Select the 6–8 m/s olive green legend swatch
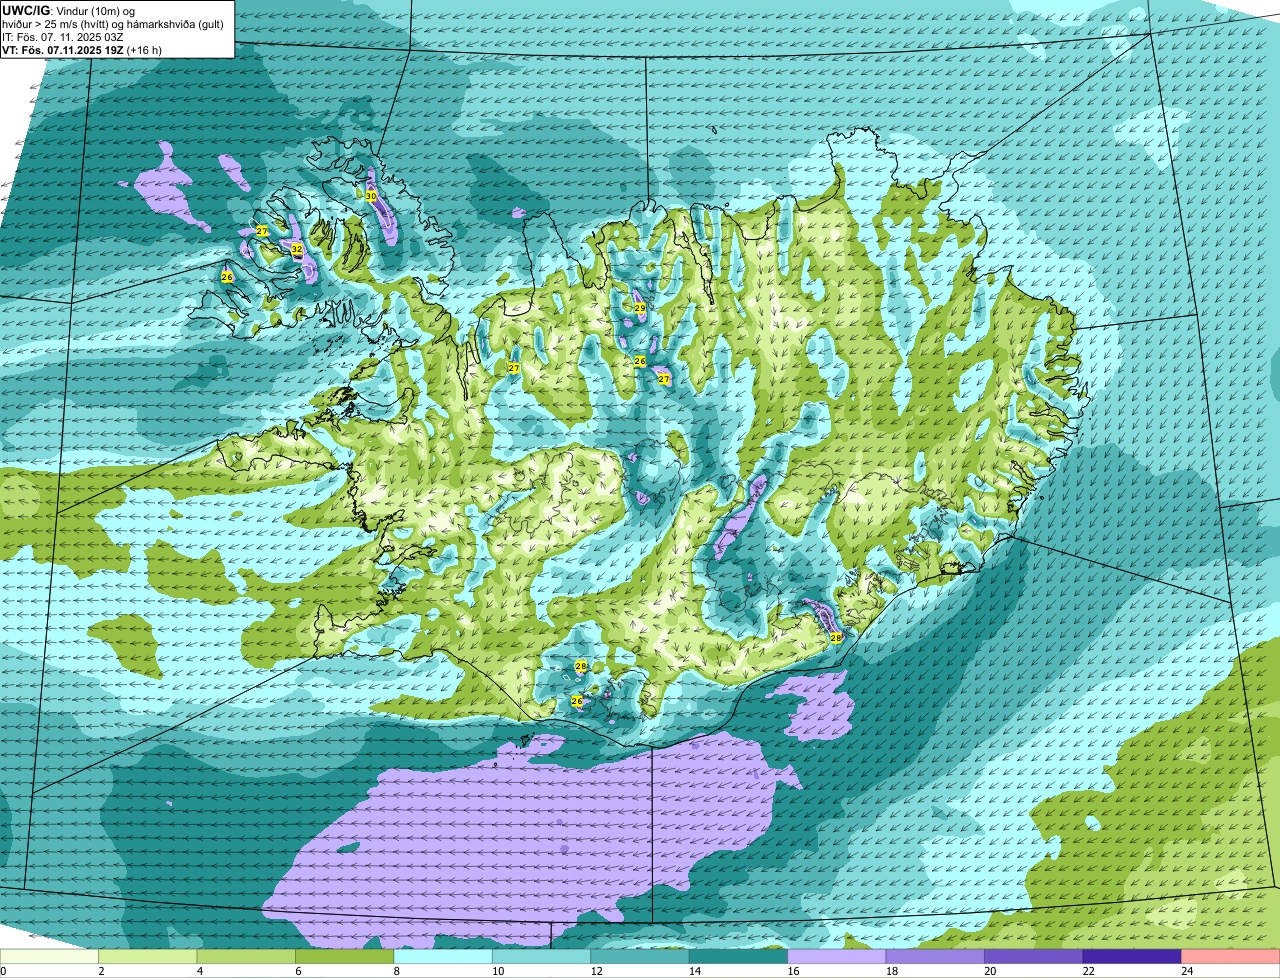1280x978 pixels. click(346, 956)
